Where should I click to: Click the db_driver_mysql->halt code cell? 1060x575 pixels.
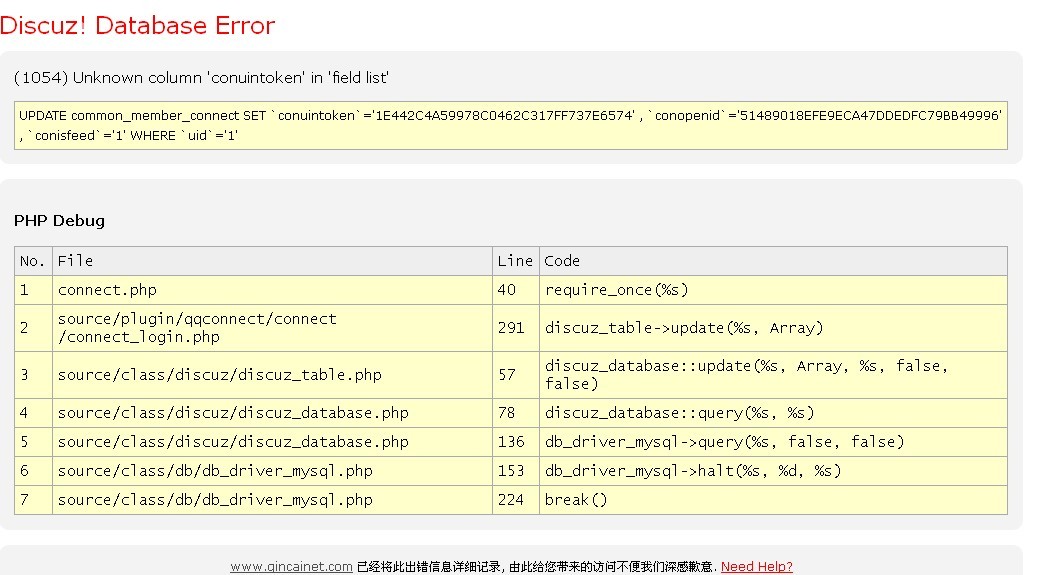[773, 471]
